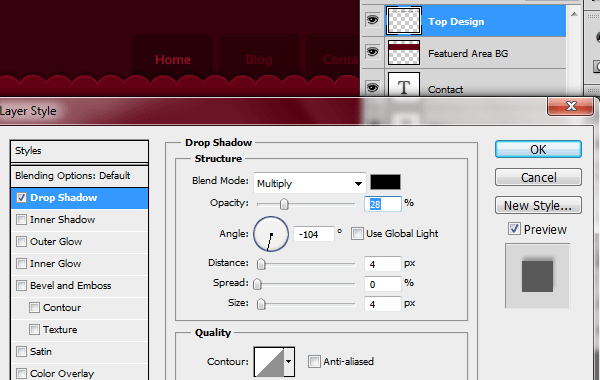Uncheck the Drop Shadow checkbox
The width and height of the screenshot is (600, 380).
21,197
